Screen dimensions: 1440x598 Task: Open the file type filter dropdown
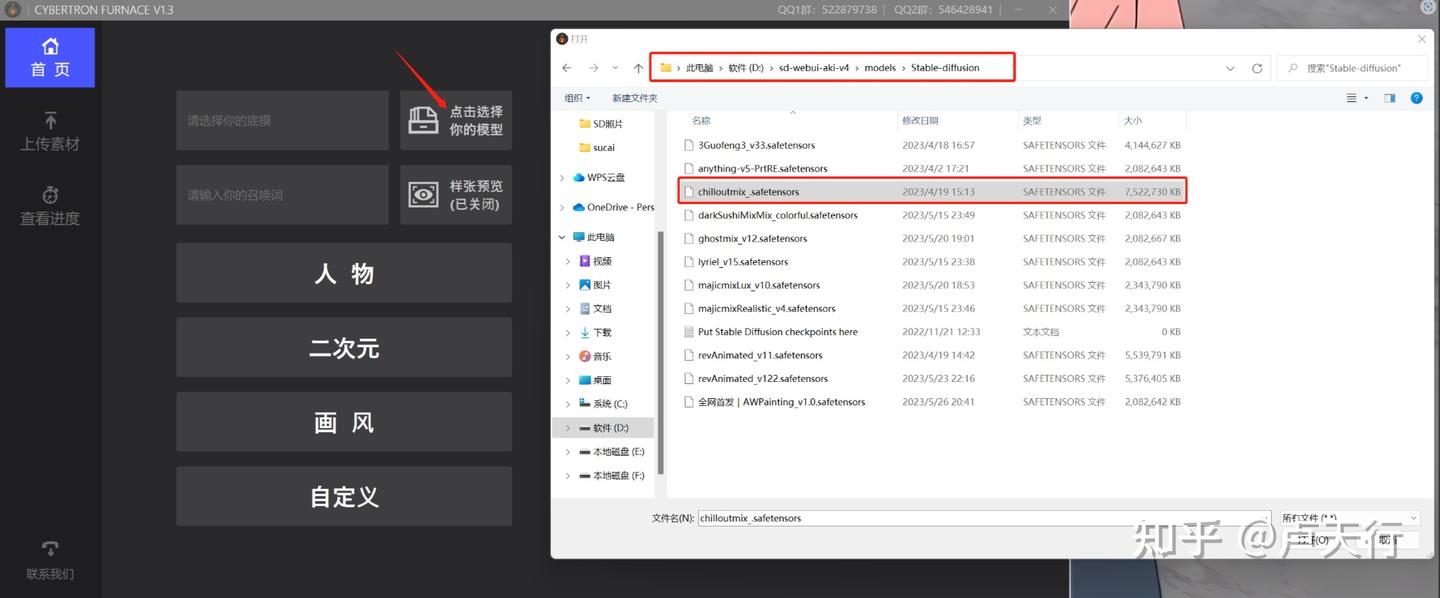click(x=1350, y=518)
